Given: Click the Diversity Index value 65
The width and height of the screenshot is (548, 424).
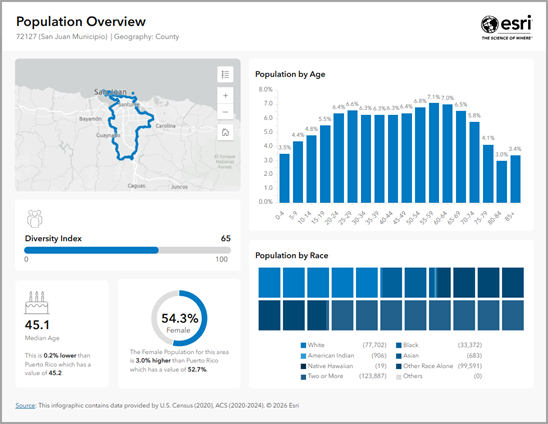Looking at the screenshot, I should click(x=225, y=238).
